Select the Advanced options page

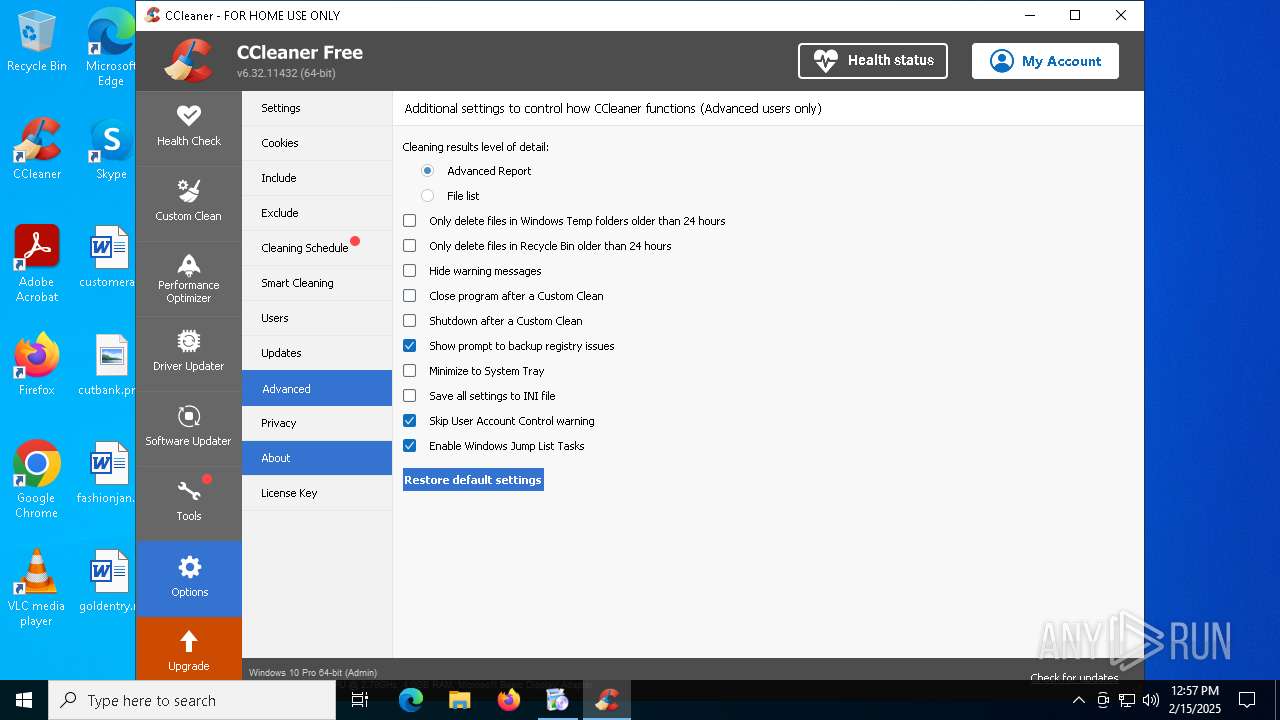pos(317,388)
